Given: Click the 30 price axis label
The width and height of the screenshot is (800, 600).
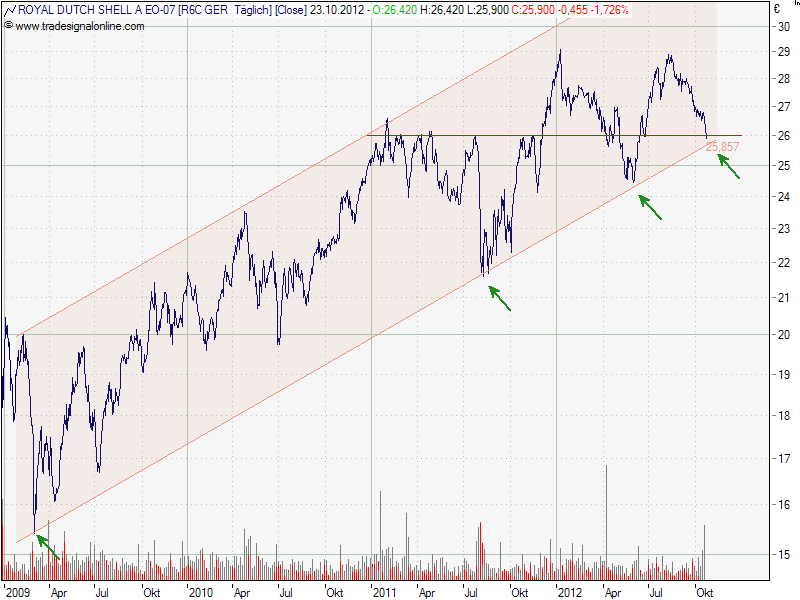Looking at the screenshot, I should (x=784, y=27).
